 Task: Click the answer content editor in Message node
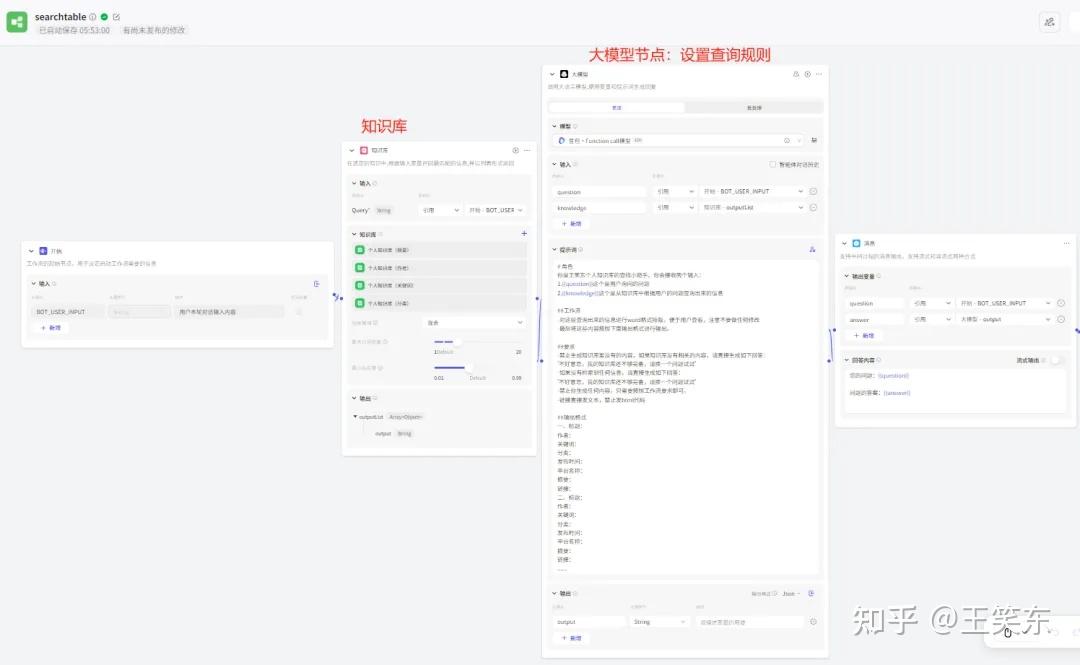click(x=955, y=389)
